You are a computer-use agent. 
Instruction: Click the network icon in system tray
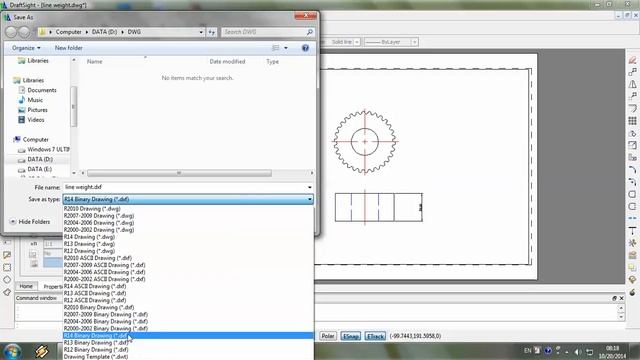point(589,351)
